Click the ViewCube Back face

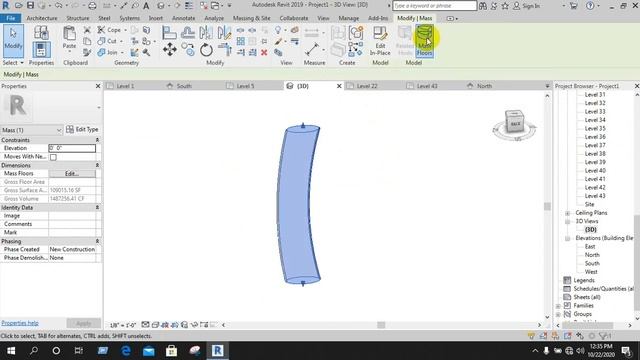pos(515,124)
